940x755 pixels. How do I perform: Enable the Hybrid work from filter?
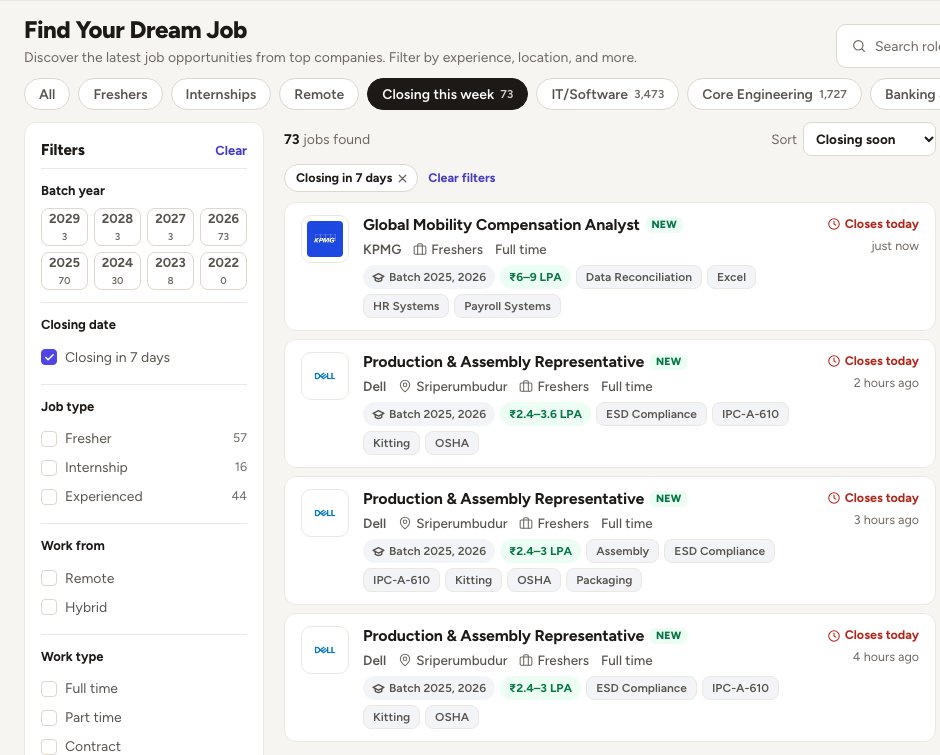coord(49,607)
